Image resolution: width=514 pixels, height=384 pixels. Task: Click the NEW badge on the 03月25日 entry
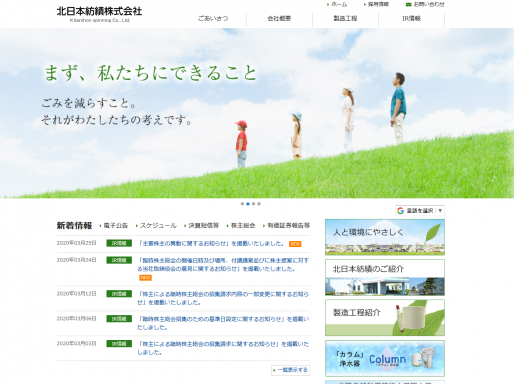pos(295,244)
